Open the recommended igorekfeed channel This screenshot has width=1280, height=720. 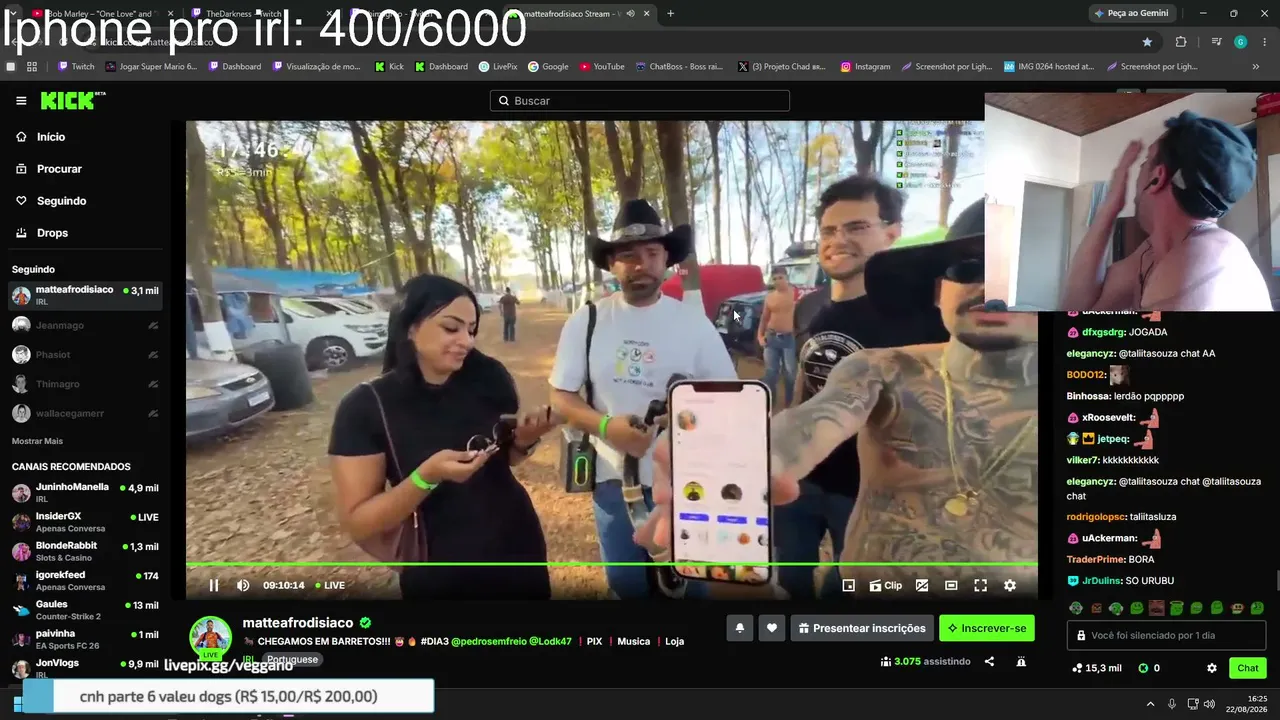click(x=85, y=580)
